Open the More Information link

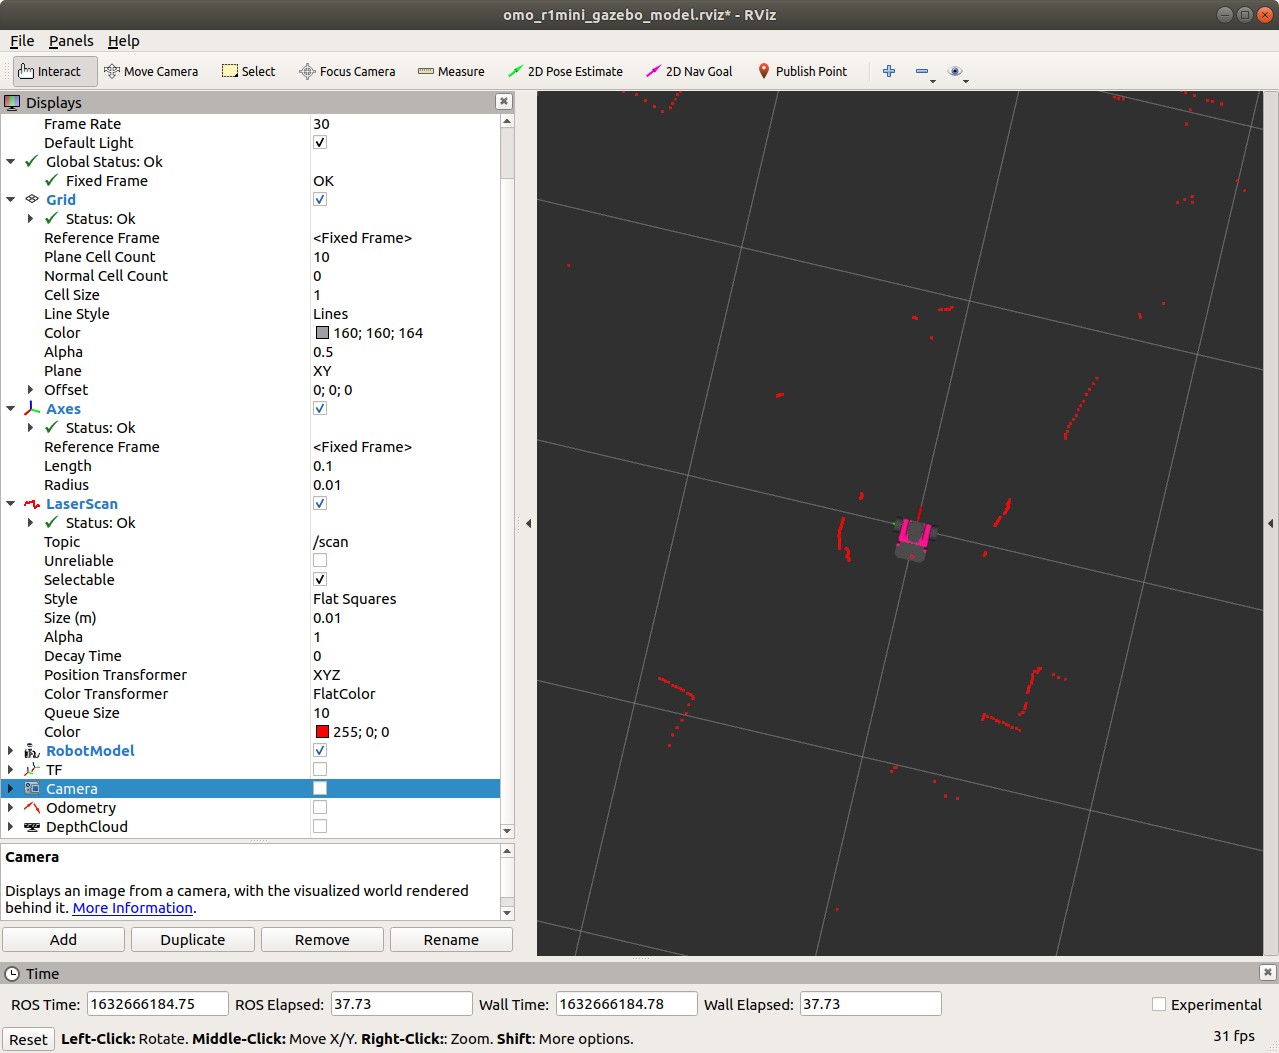coord(132,908)
